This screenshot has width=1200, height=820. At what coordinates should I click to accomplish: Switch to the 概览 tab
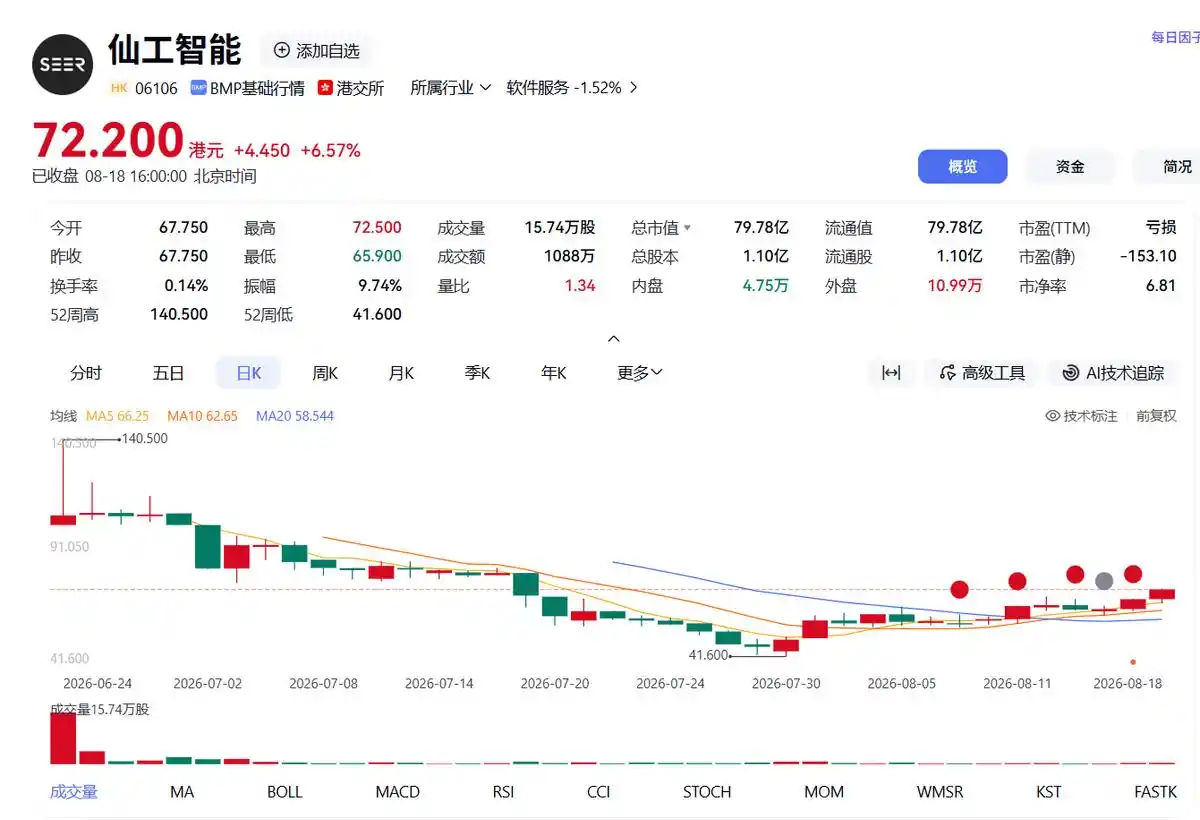(962, 167)
